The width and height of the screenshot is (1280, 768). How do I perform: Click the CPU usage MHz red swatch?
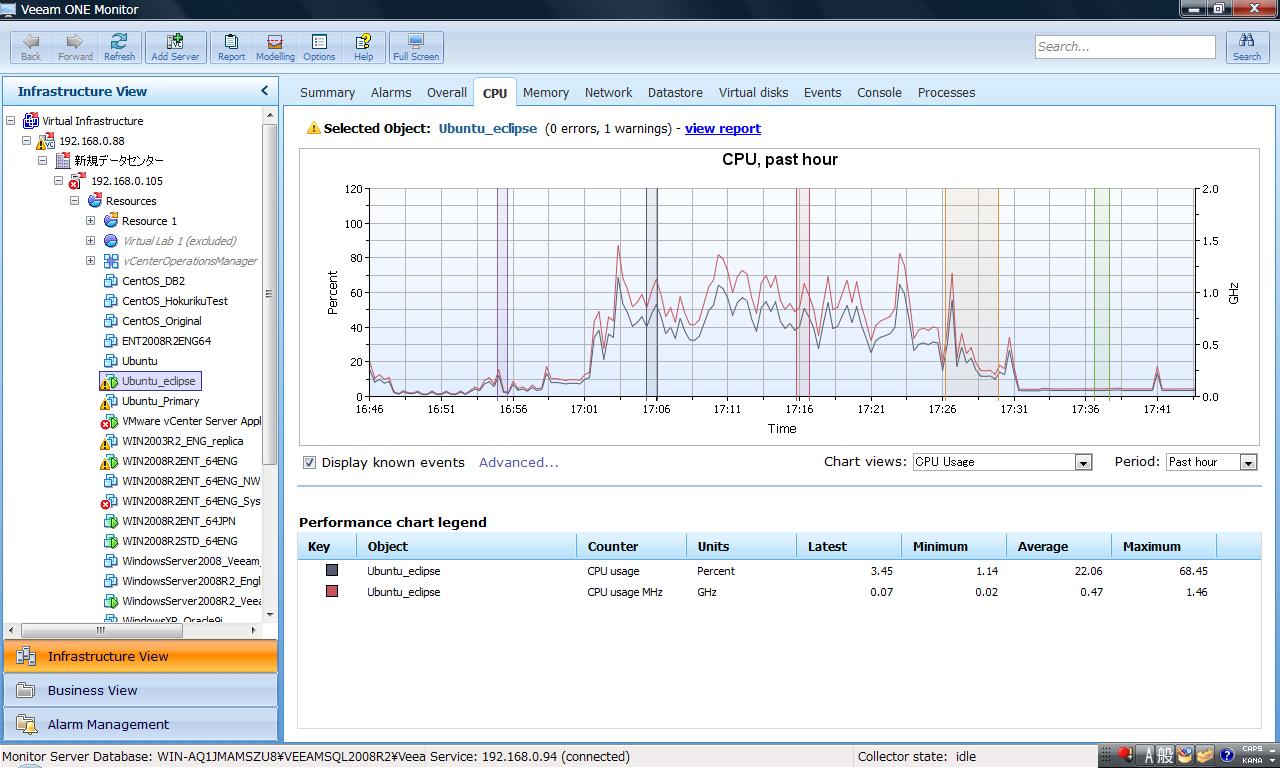(332, 591)
